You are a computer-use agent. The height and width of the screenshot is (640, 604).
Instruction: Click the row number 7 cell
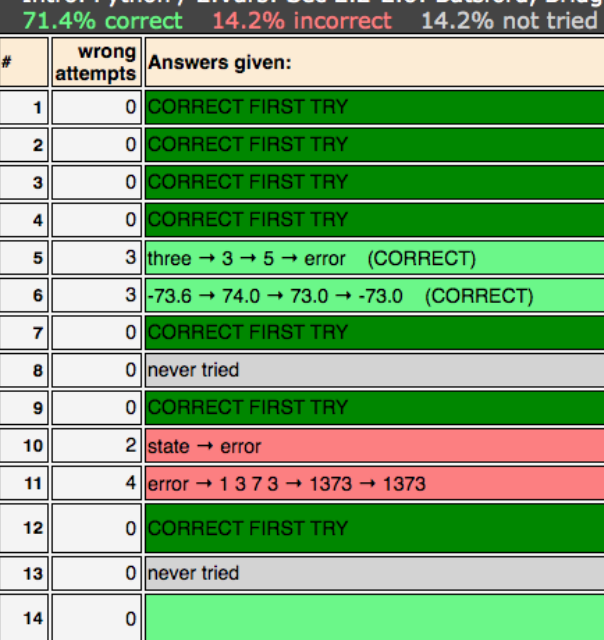pyautogui.click(x=24, y=332)
